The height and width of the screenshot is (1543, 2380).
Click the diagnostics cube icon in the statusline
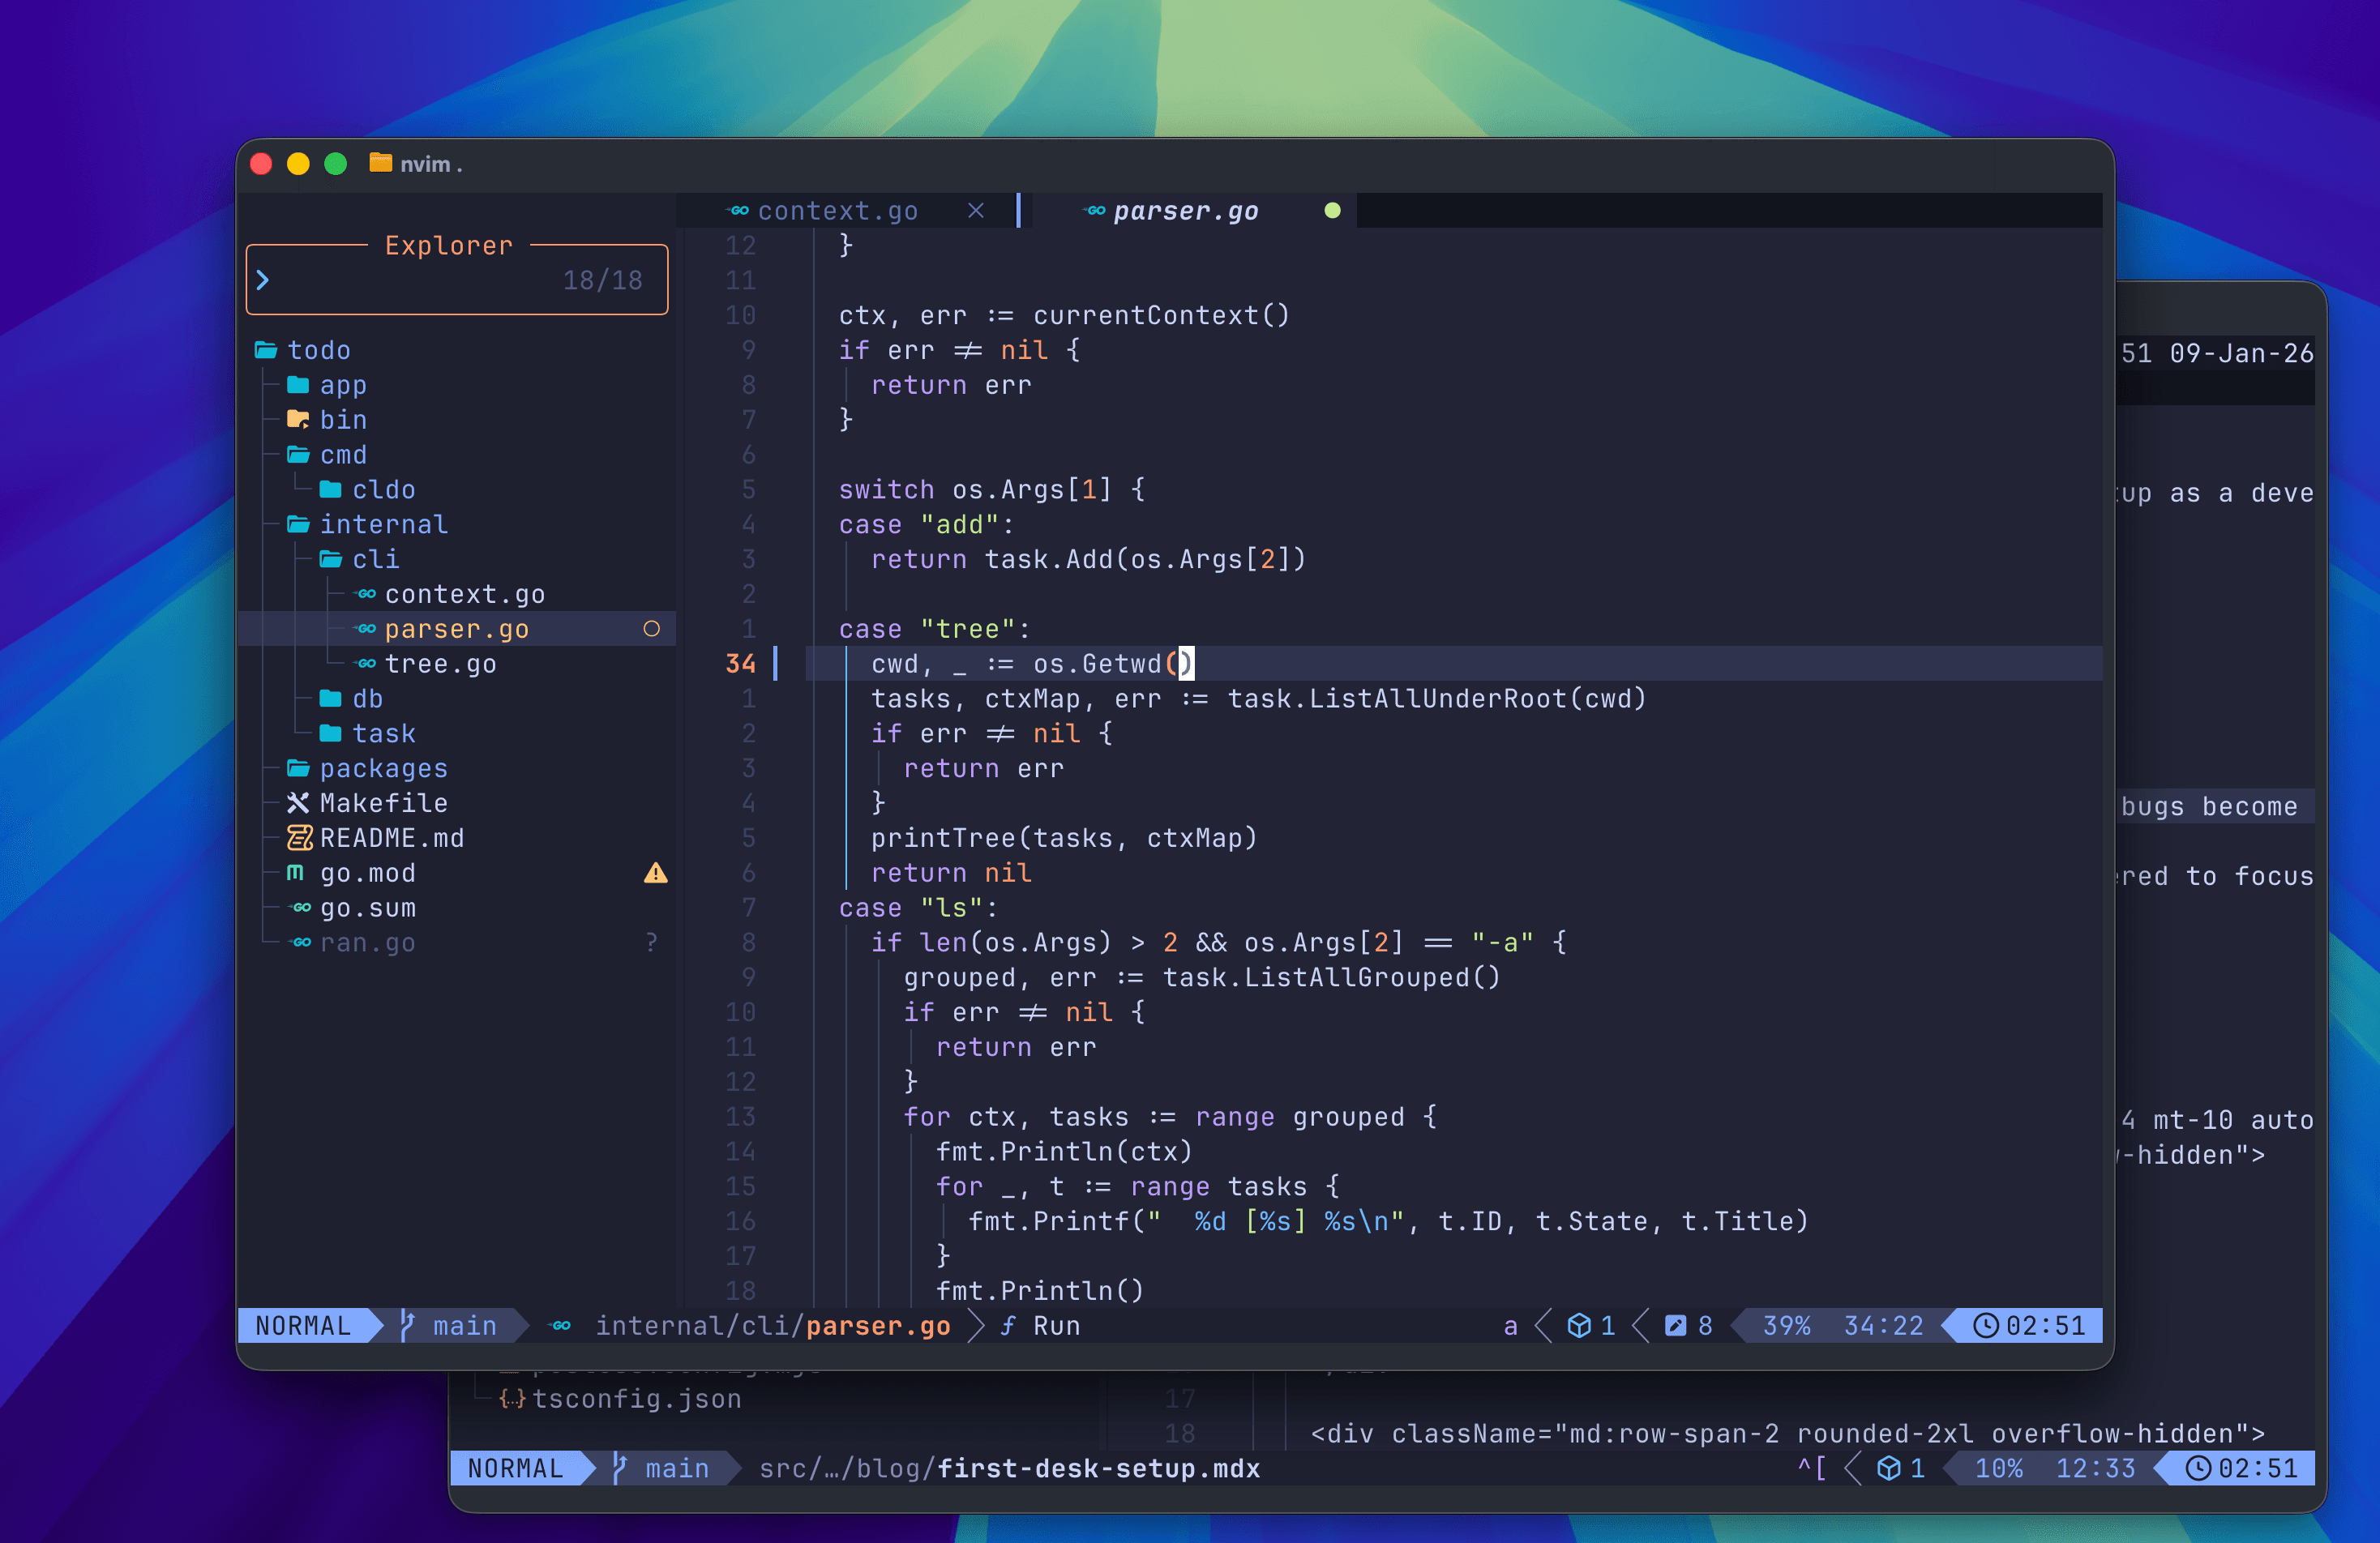coord(1578,1325)
